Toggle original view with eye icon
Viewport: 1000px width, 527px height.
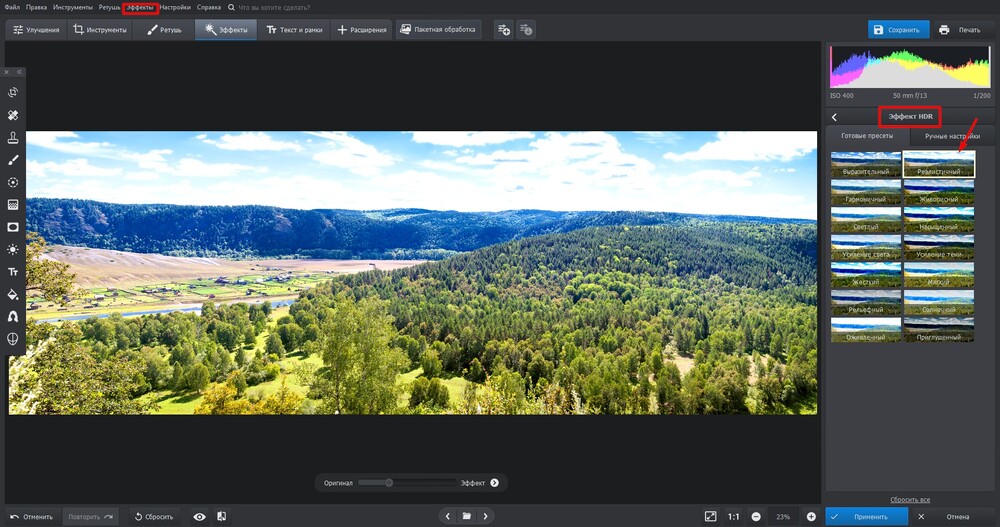(200, 517)
